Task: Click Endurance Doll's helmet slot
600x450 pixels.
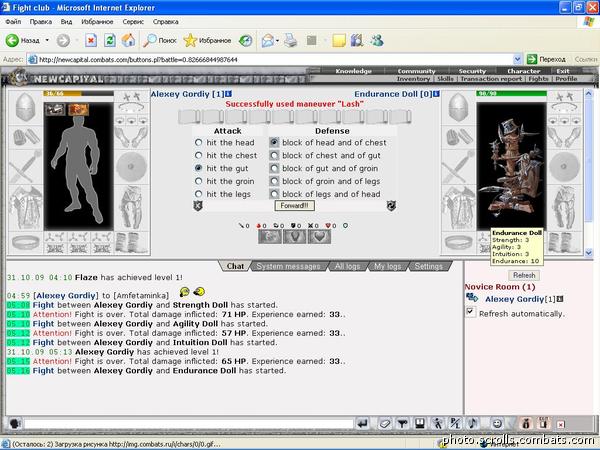Action: 458,108
